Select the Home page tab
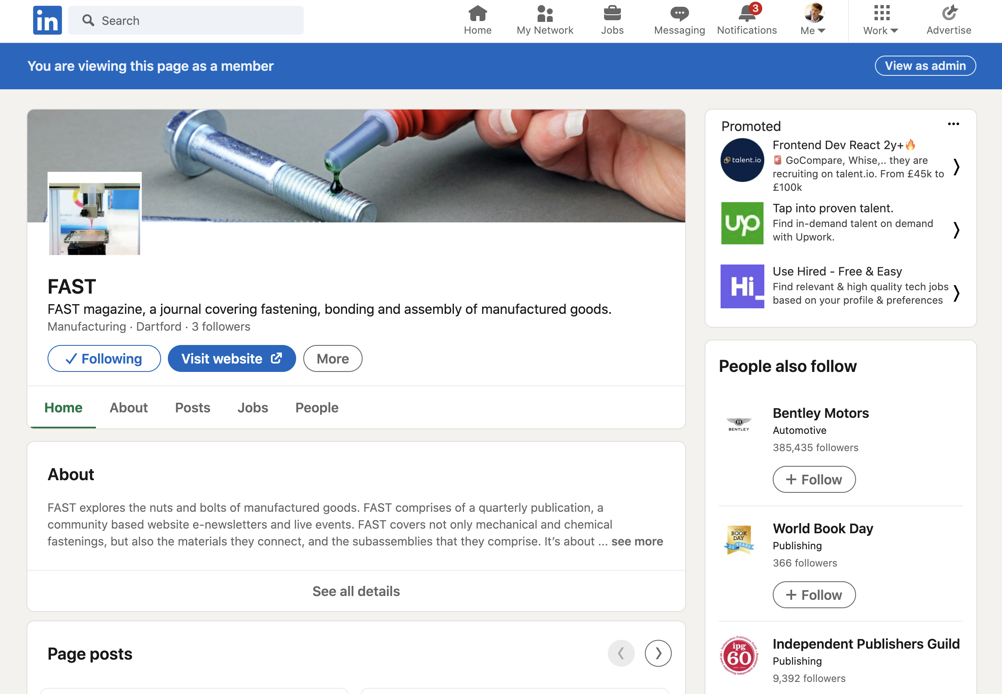 [63, 408]
